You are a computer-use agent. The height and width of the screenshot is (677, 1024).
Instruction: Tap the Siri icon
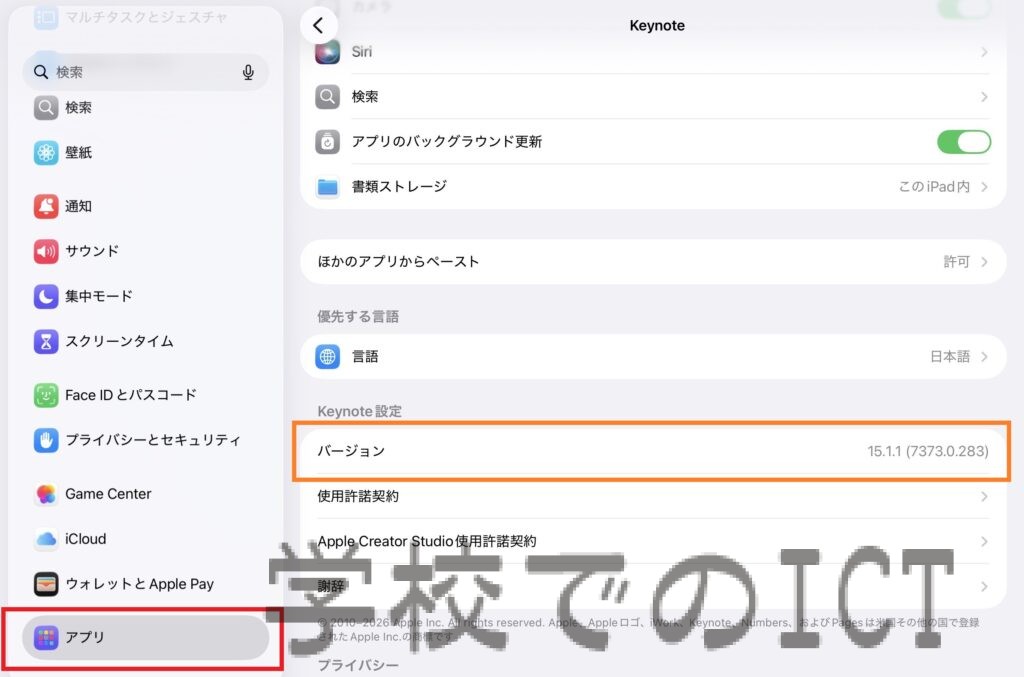(x=328, y=52)
